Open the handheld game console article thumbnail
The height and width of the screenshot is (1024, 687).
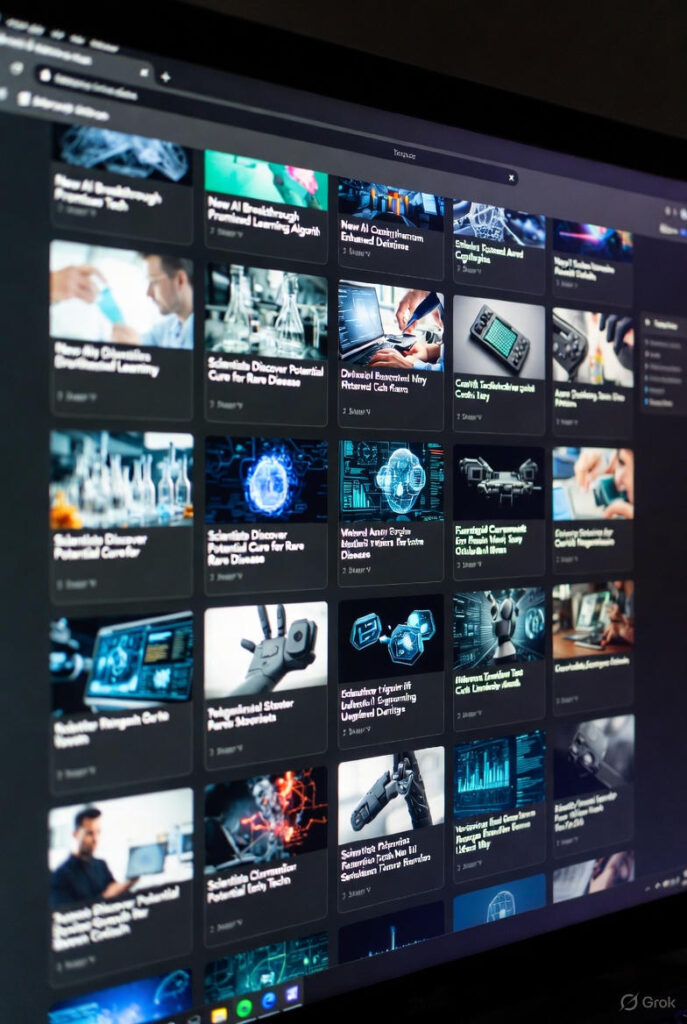[x=499, y=337]
